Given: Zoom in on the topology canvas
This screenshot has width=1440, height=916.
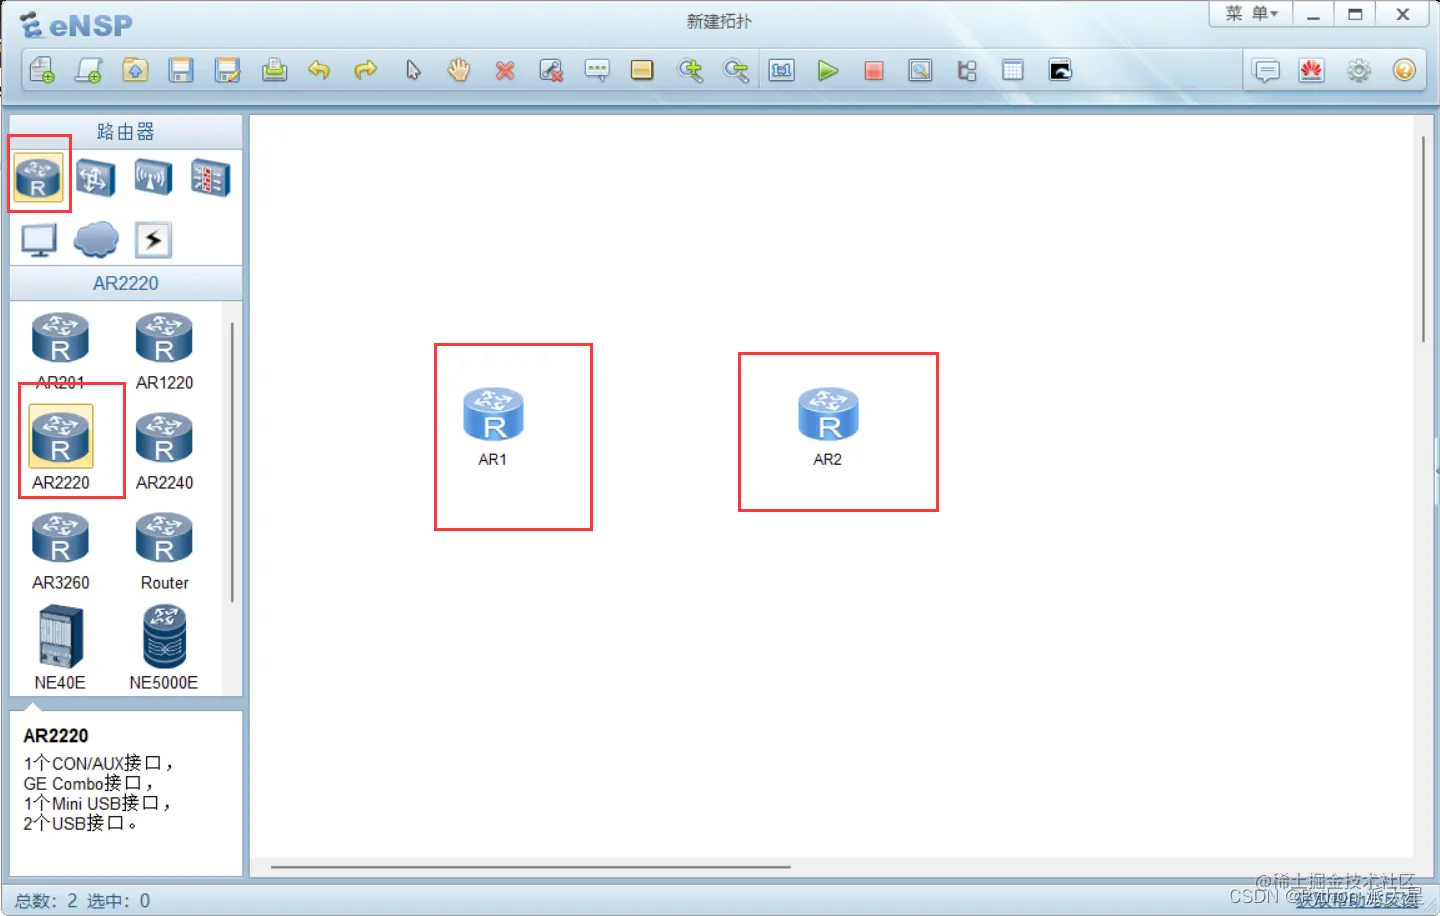Looking at the screenshot, I should (690, 70).
